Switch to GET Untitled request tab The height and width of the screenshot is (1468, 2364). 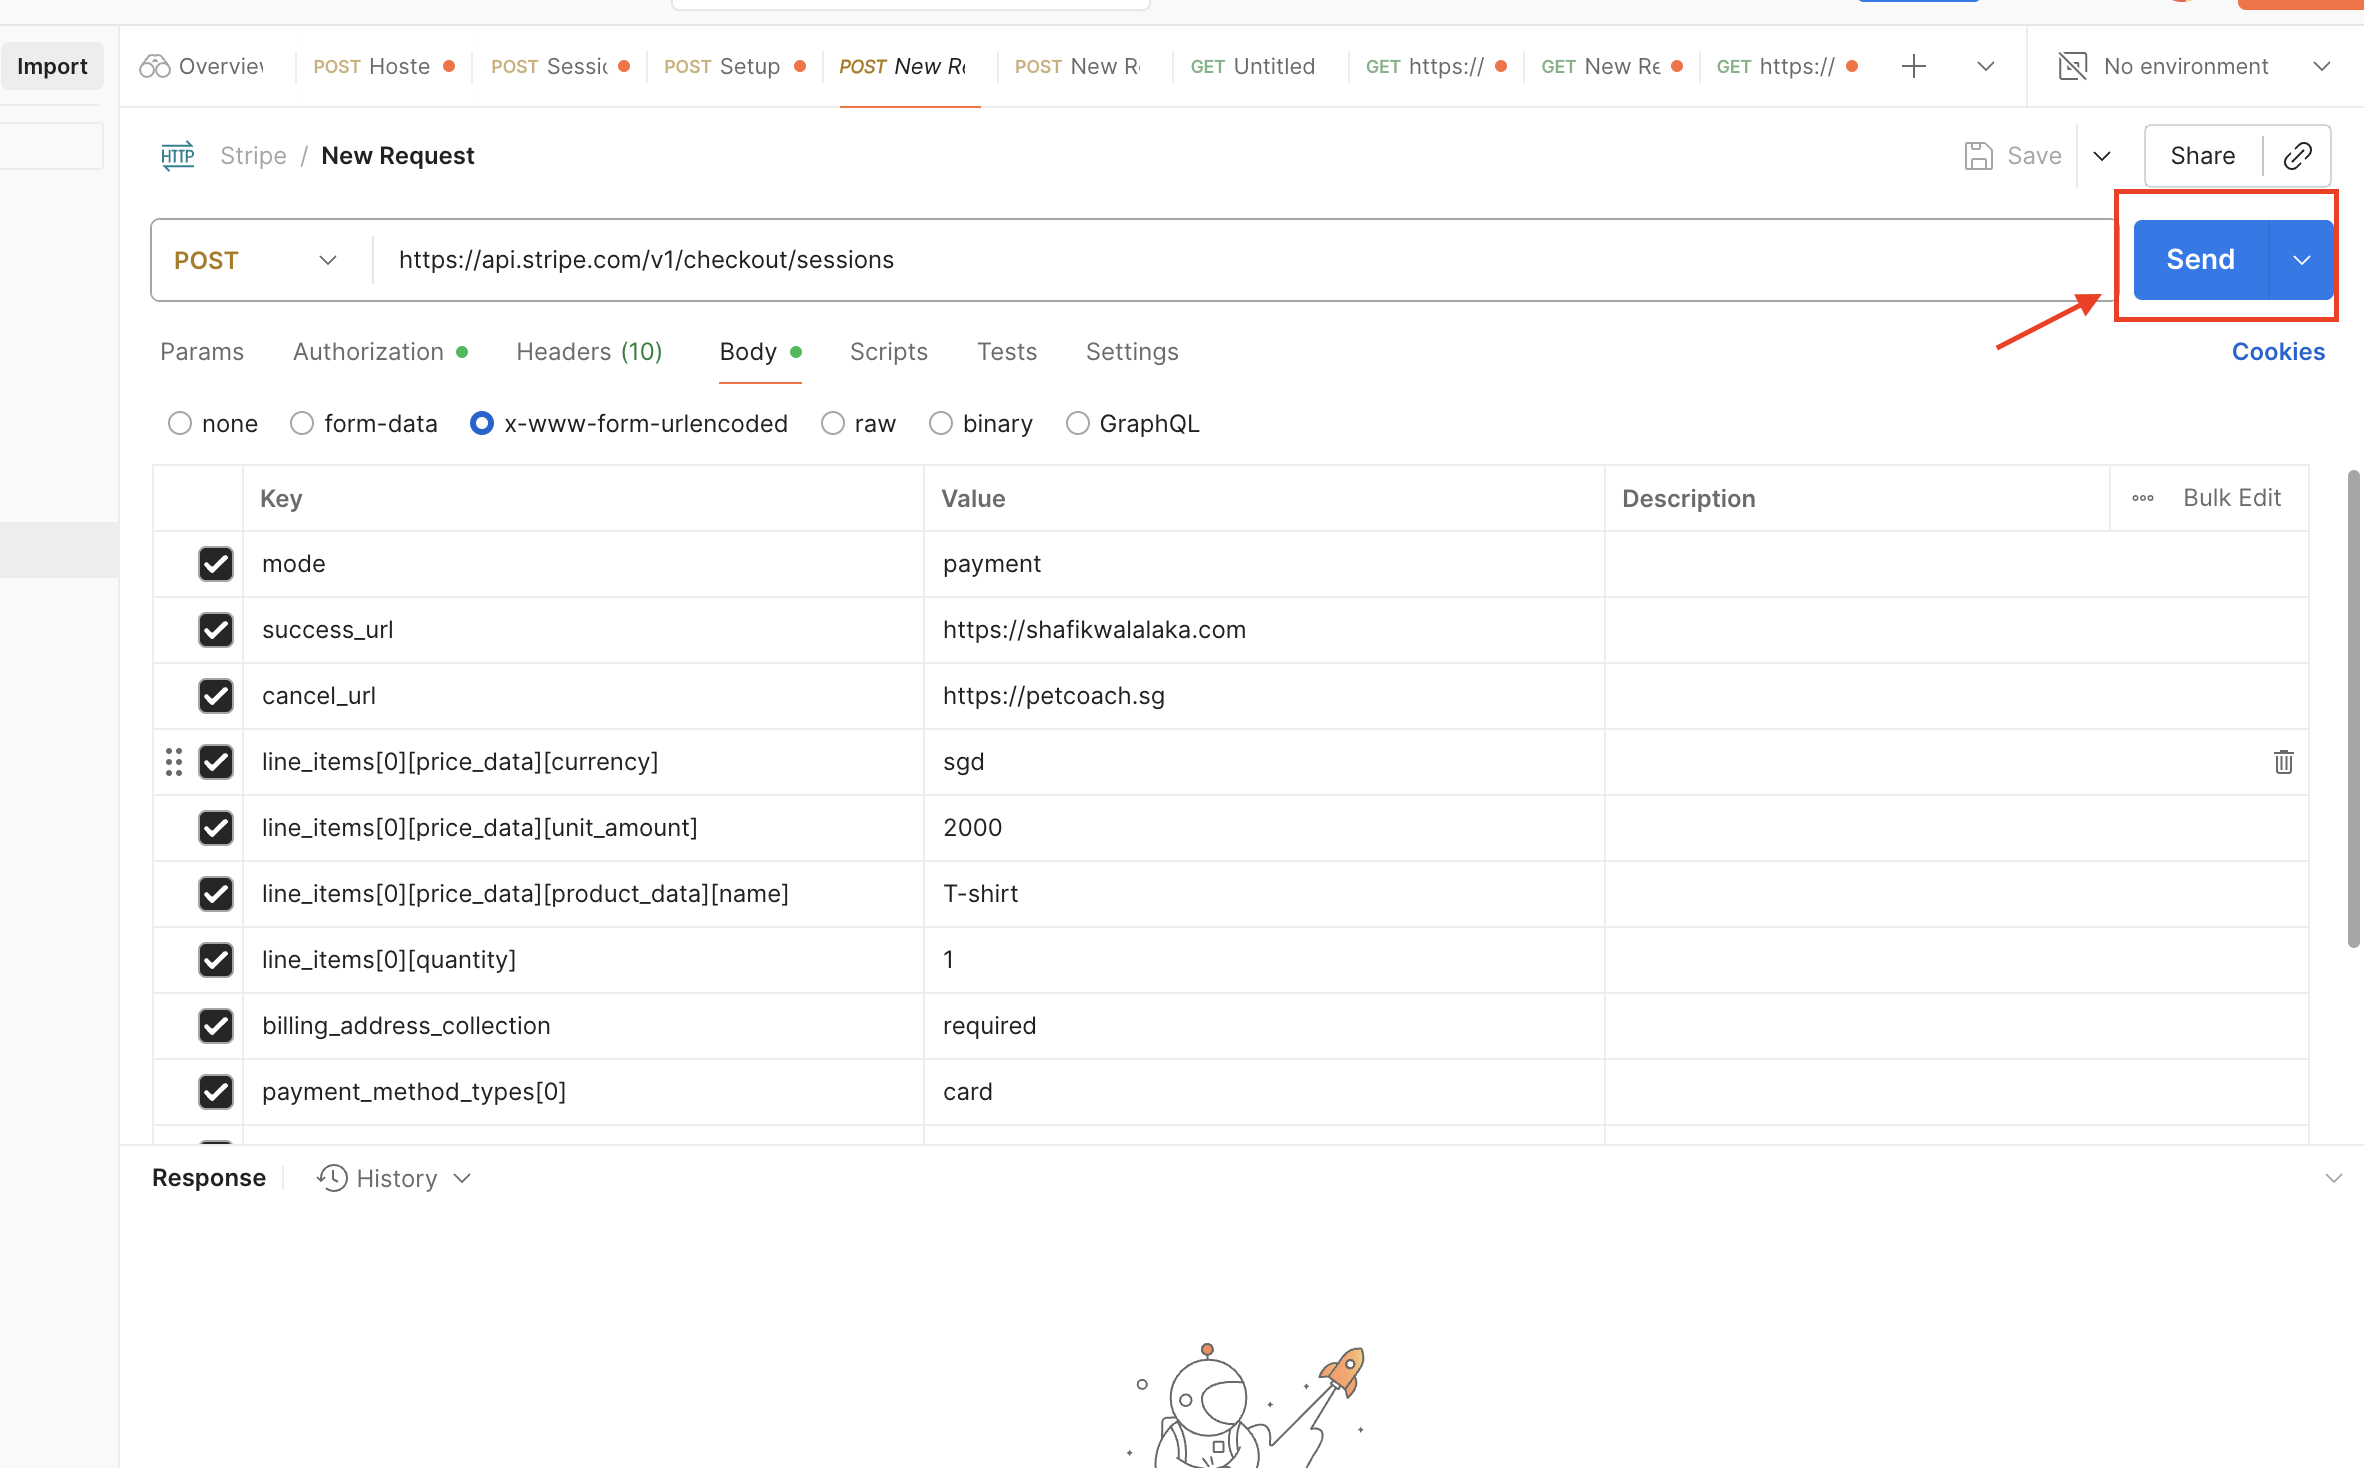[x=1252, y=66]
